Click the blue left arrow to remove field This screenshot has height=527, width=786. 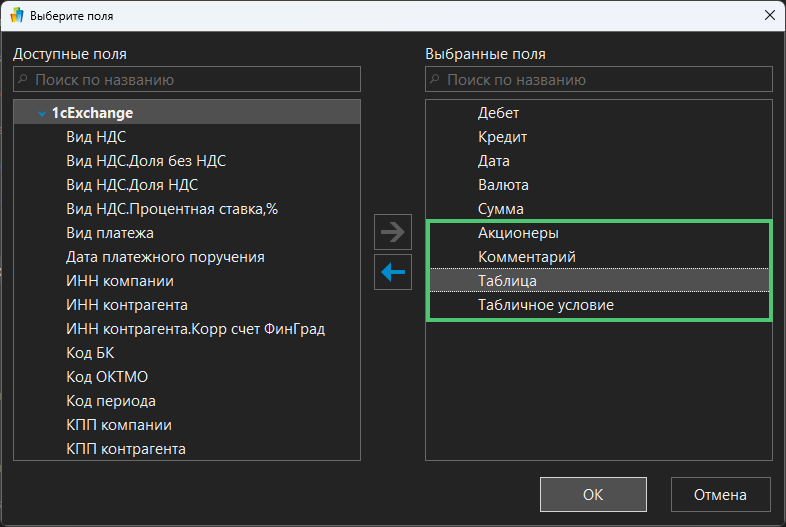(393, 273)
